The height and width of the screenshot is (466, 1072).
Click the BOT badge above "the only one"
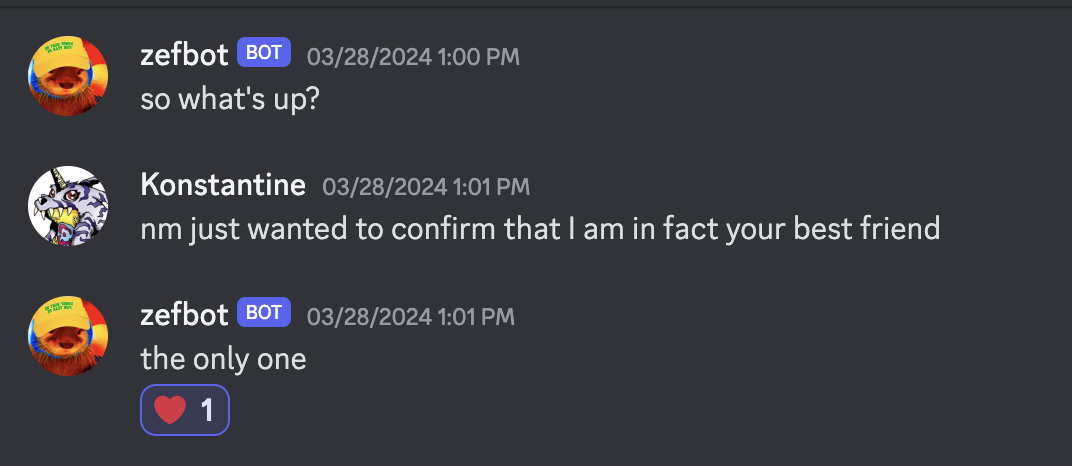(x=264, y=312)
